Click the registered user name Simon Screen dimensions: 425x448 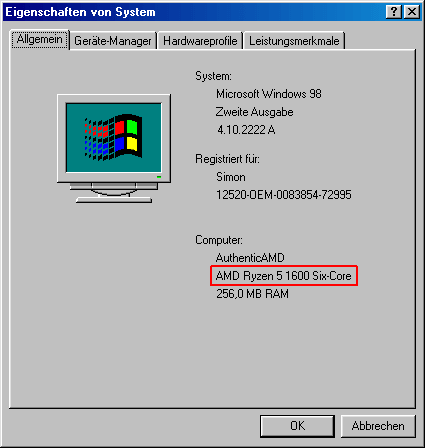231,177
